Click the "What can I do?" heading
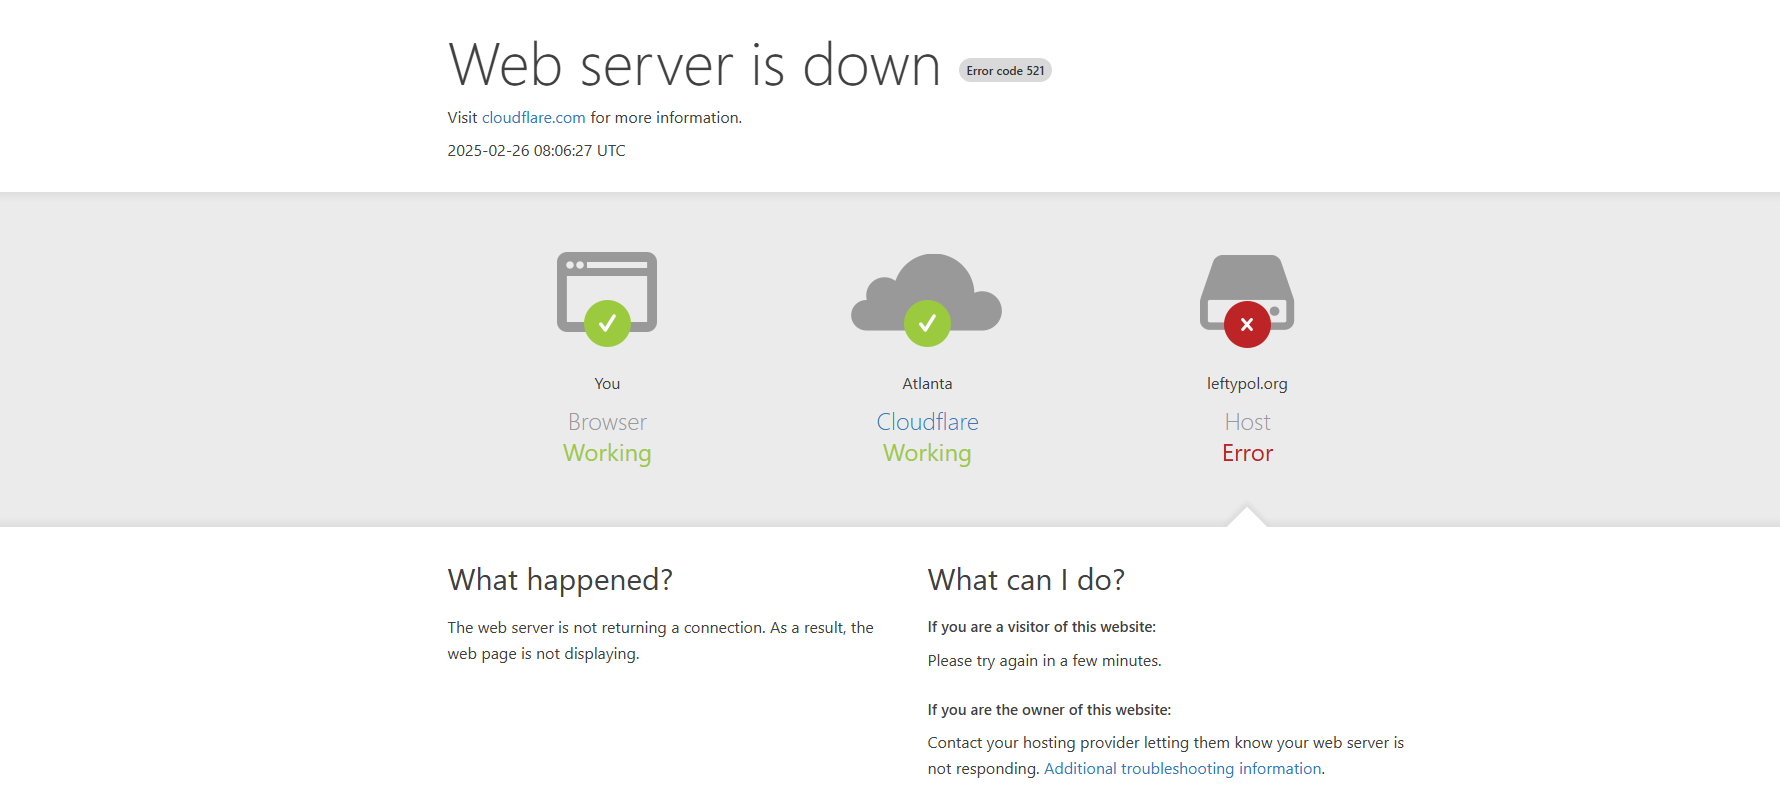The width and height of the screenshot is (1780, 800). (1026, 580)
